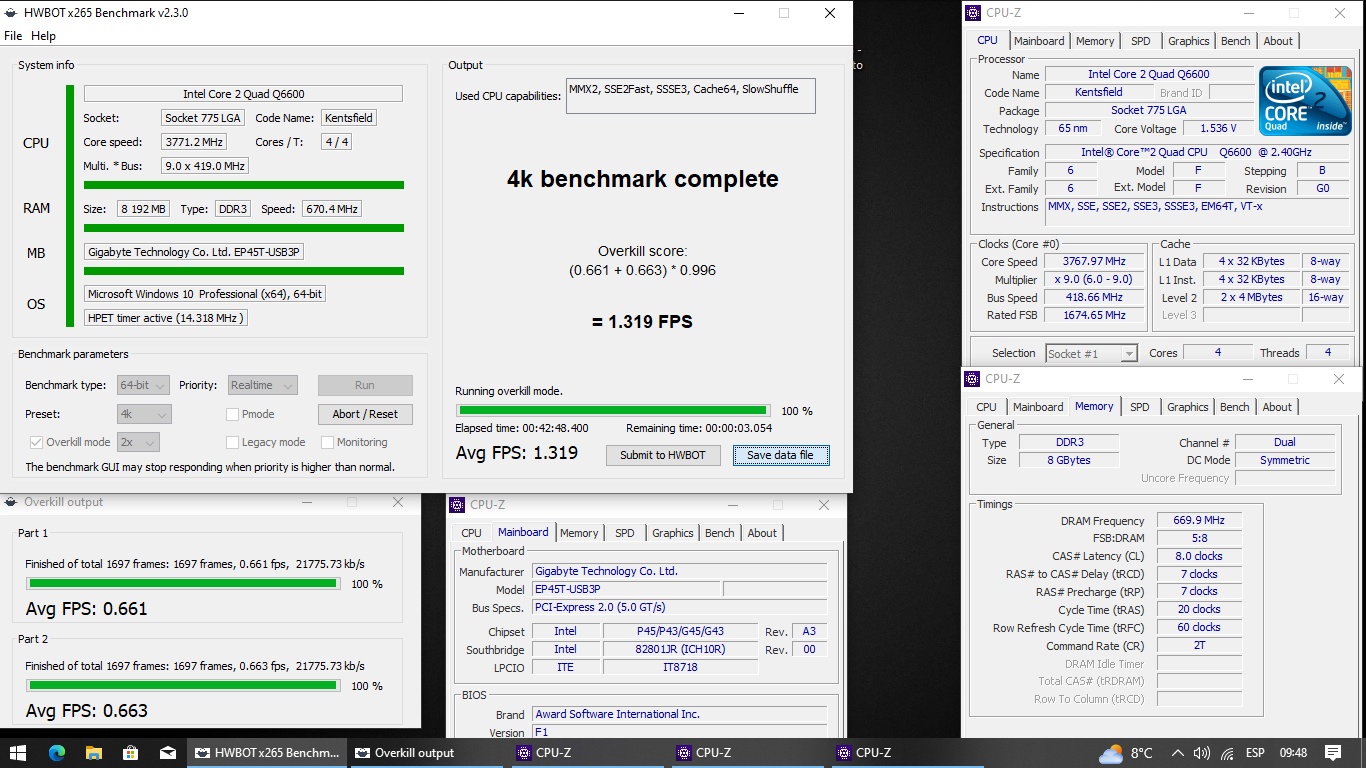Click the Core Voltage 1.536 V value
This screenshot has height=768, width=1366.
[x=1218, y=129]
